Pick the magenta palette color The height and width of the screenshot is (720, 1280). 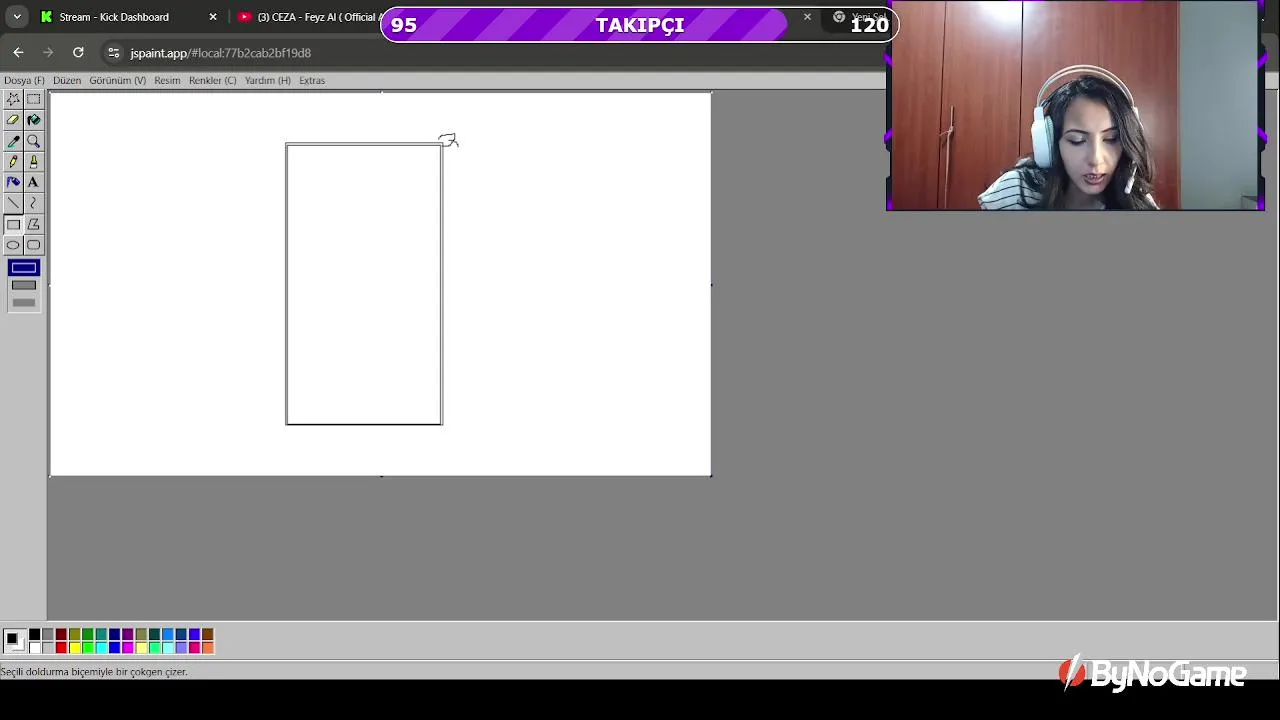click(x=127, y=647)
